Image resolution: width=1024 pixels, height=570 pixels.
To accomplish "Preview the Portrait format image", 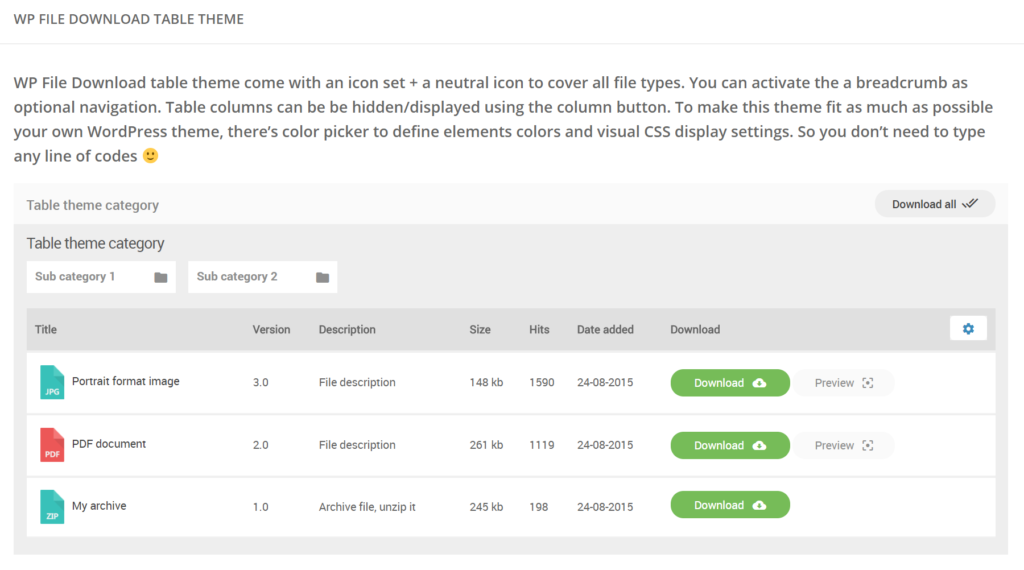I will pyautogui.click(x=843, y=383).
